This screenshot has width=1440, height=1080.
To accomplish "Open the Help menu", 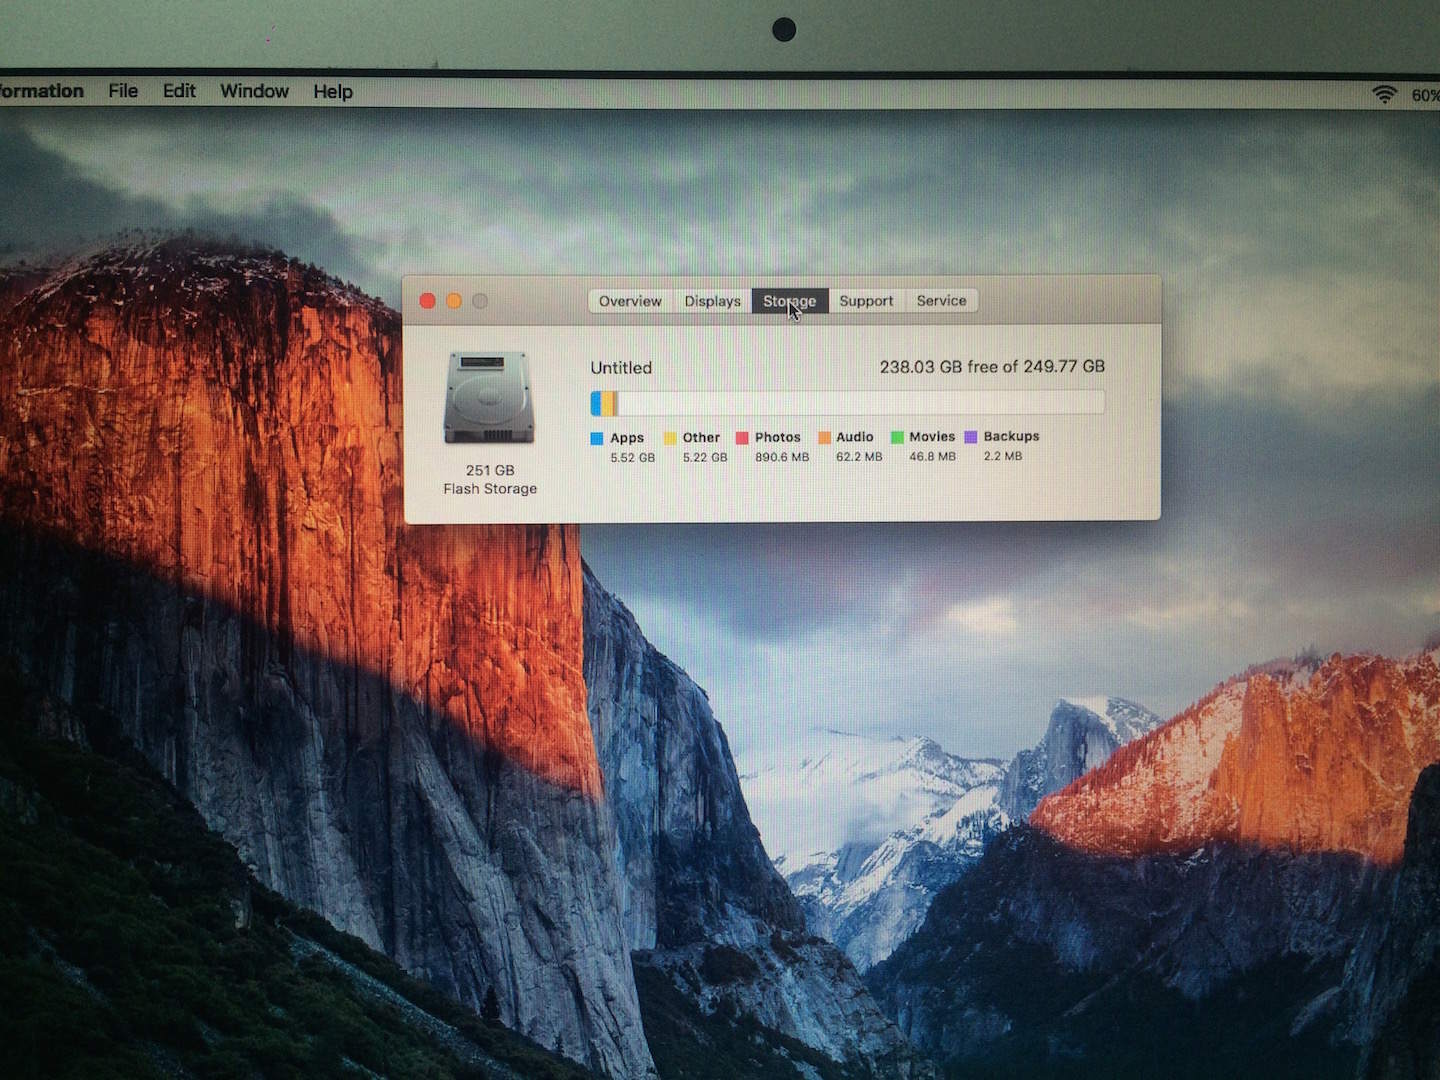I will (x=332, y=92).
